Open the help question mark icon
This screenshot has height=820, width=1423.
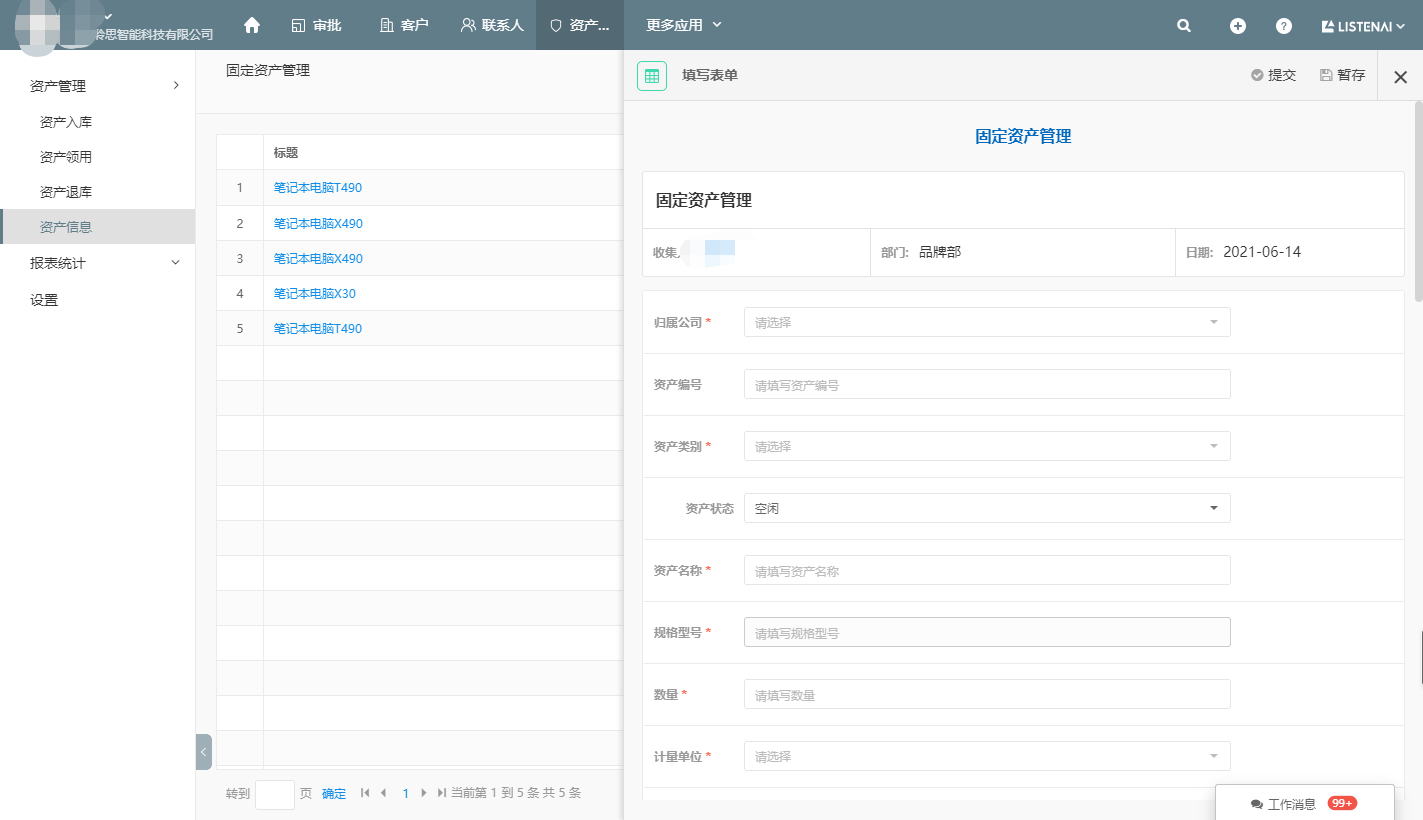pos(1284,26)
